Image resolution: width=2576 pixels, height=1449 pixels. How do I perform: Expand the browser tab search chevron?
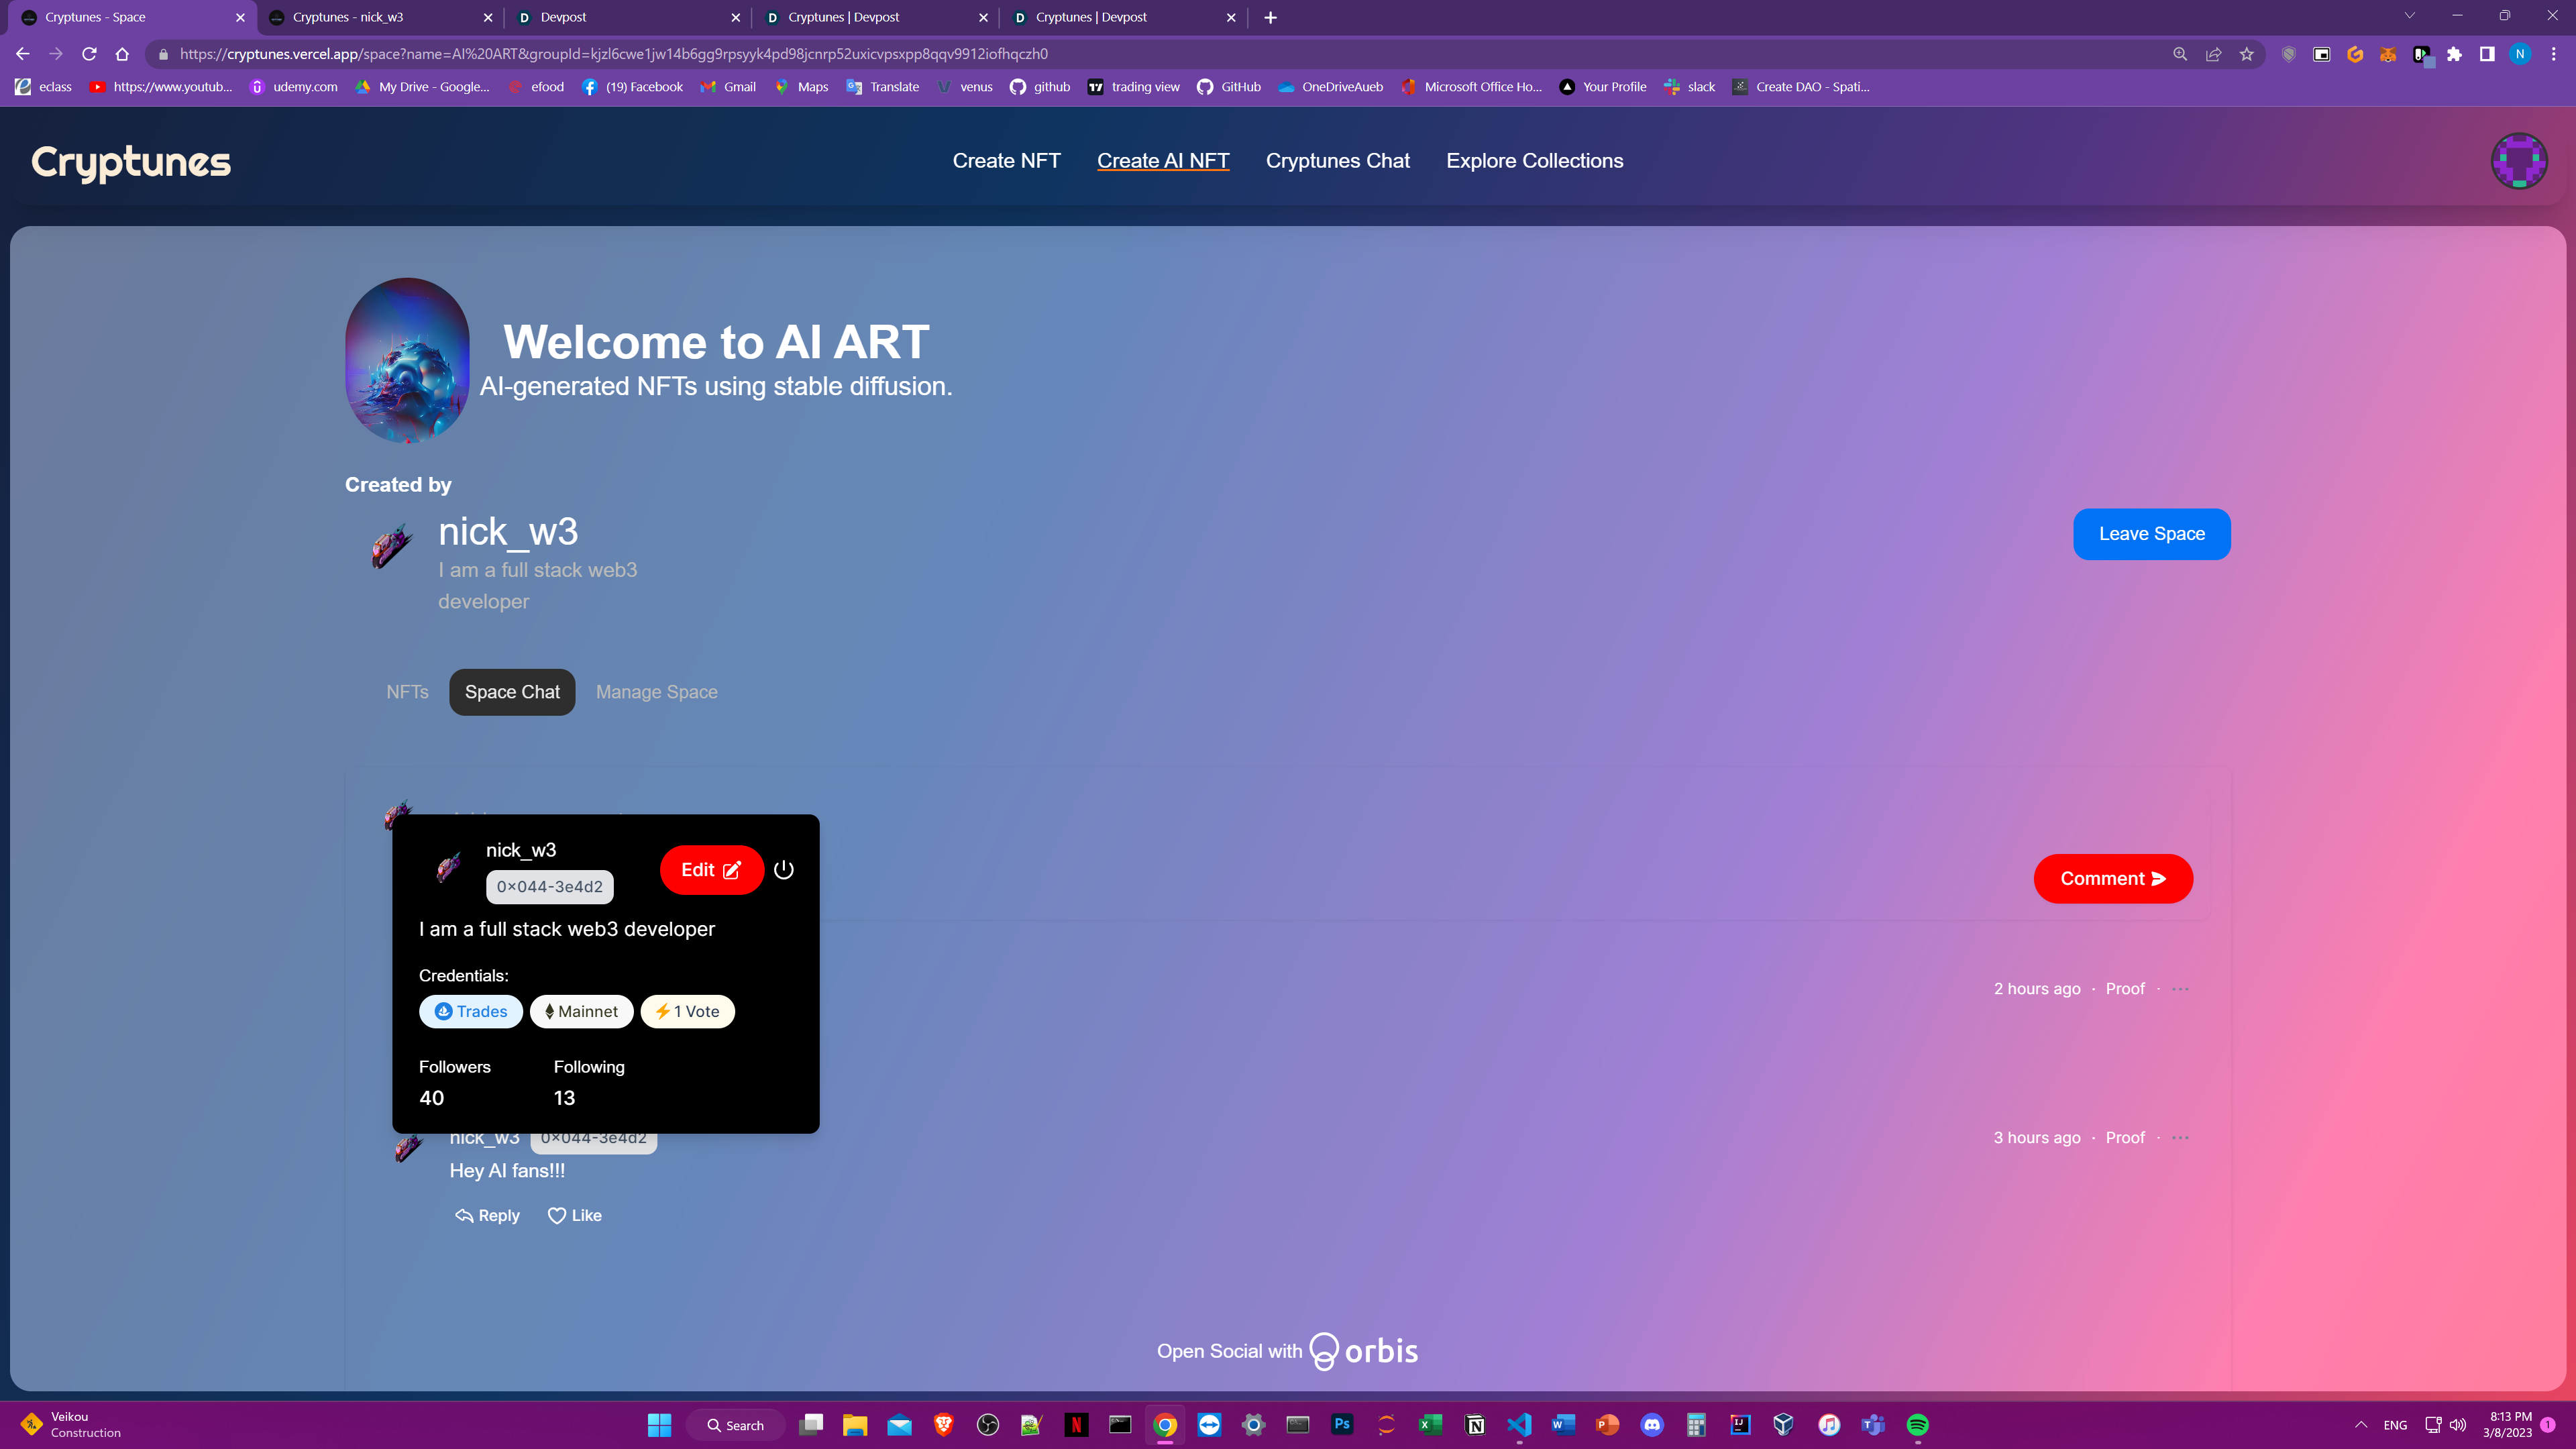(x=2409, y=16)
